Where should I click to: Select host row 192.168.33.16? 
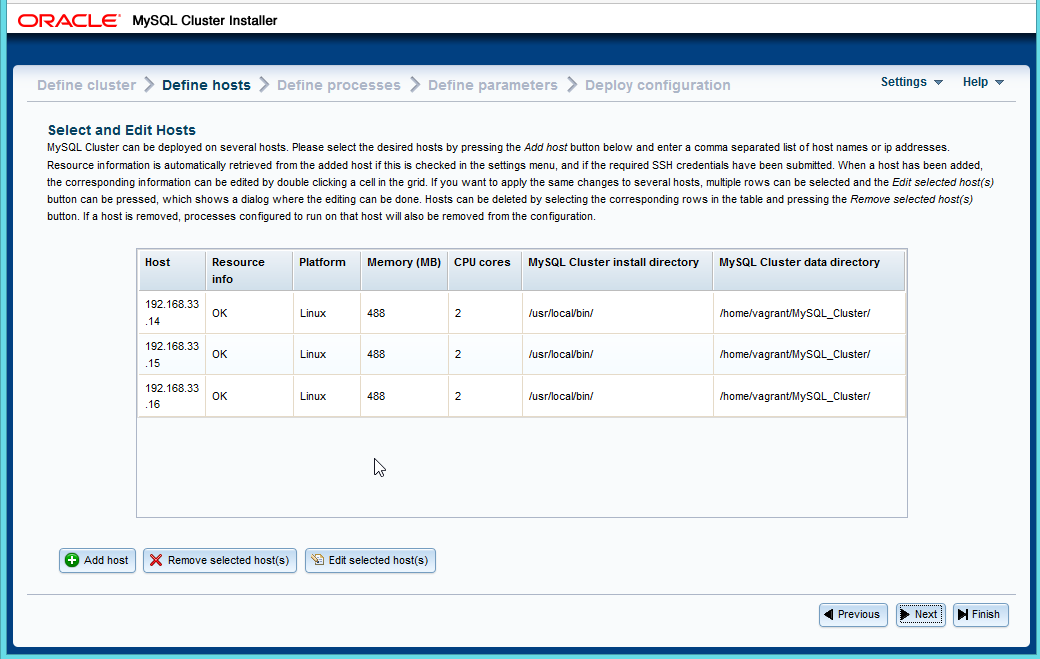[521, 396]
